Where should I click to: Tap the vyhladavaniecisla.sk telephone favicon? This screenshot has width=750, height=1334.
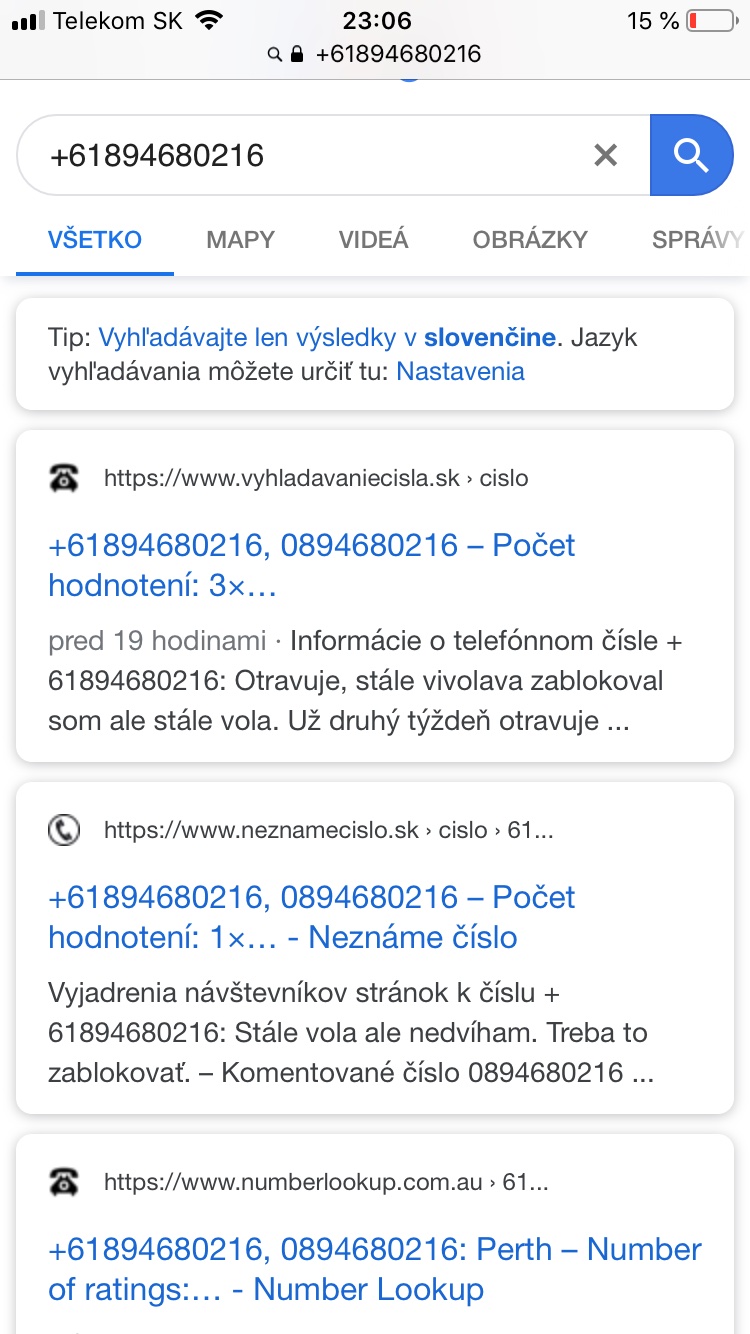(x=64, y=478)
